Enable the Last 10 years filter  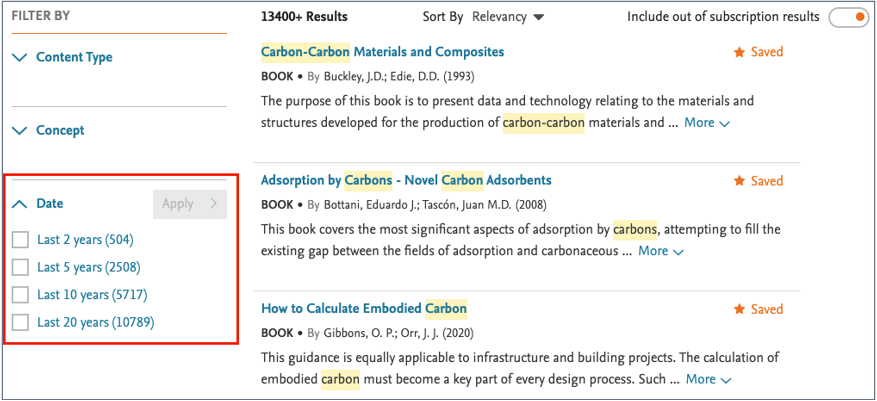point(20,295)
